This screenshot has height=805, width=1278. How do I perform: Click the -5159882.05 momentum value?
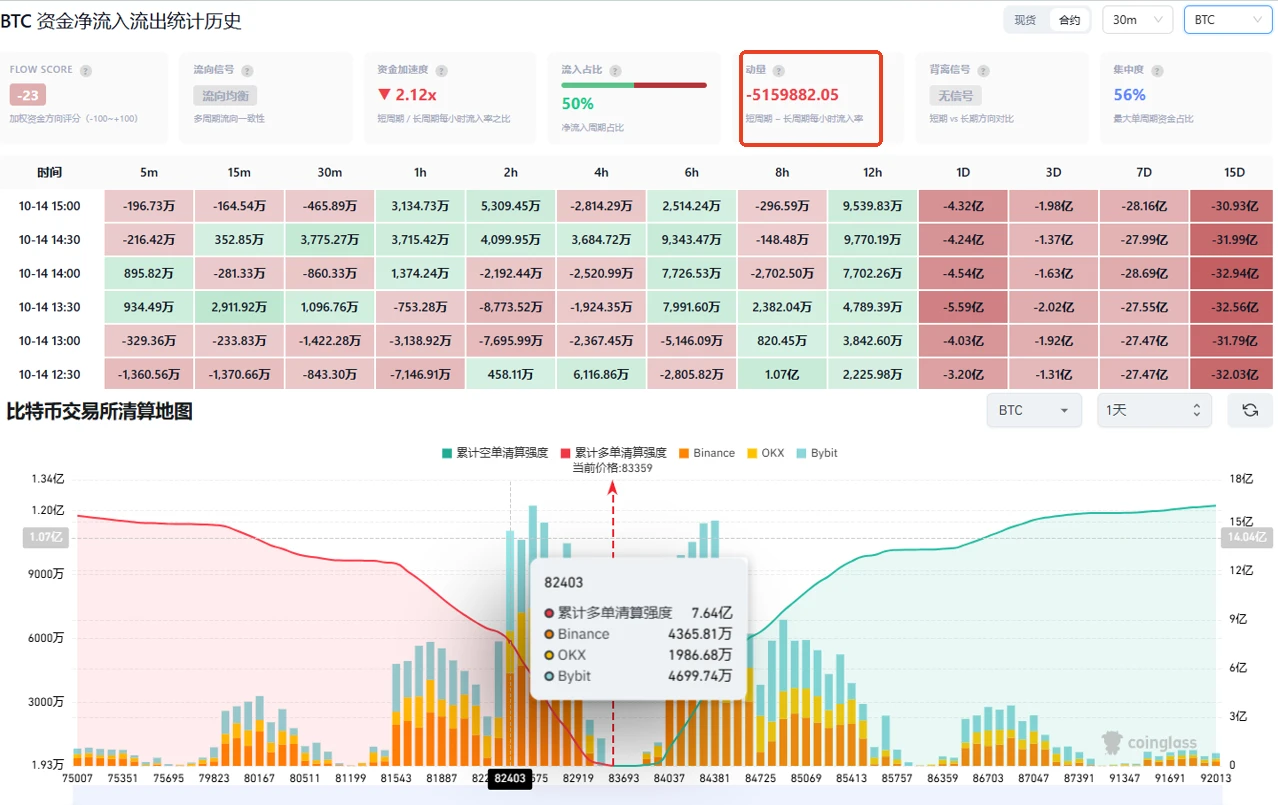[792, 95]
